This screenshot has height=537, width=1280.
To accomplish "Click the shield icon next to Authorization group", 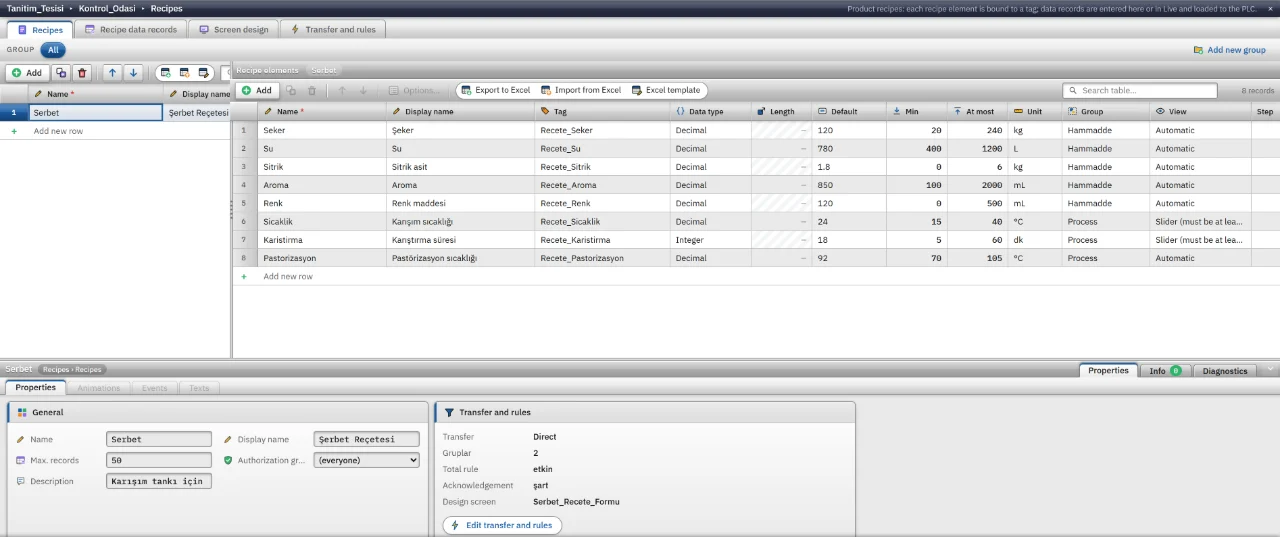I will [x=228, y=460].
